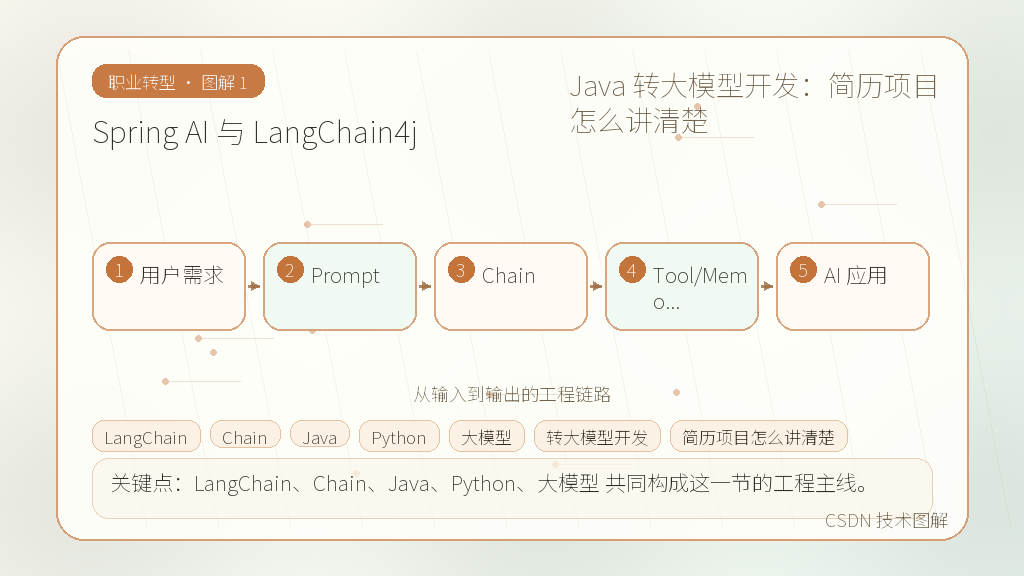Click the number 4 step badge
This screenshot has width=1024, height=576.
tap(632, 270)
